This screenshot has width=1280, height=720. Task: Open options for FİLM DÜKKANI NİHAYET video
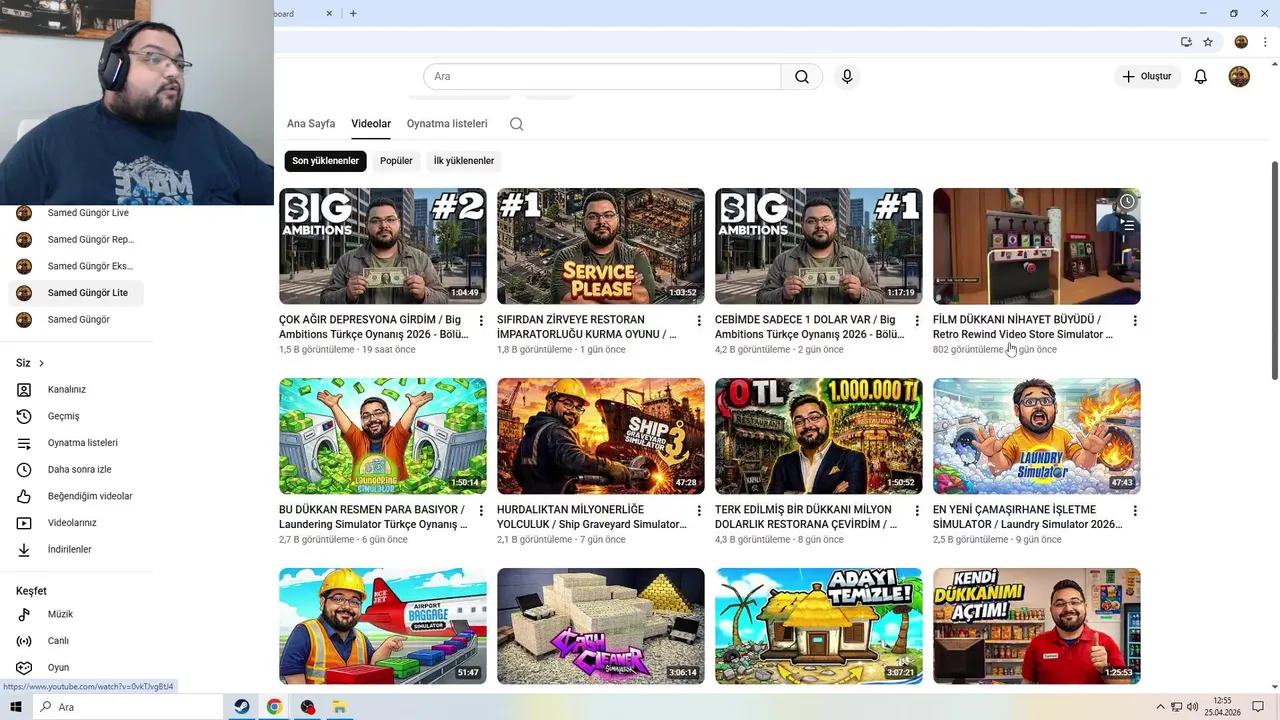[1135, 321]
